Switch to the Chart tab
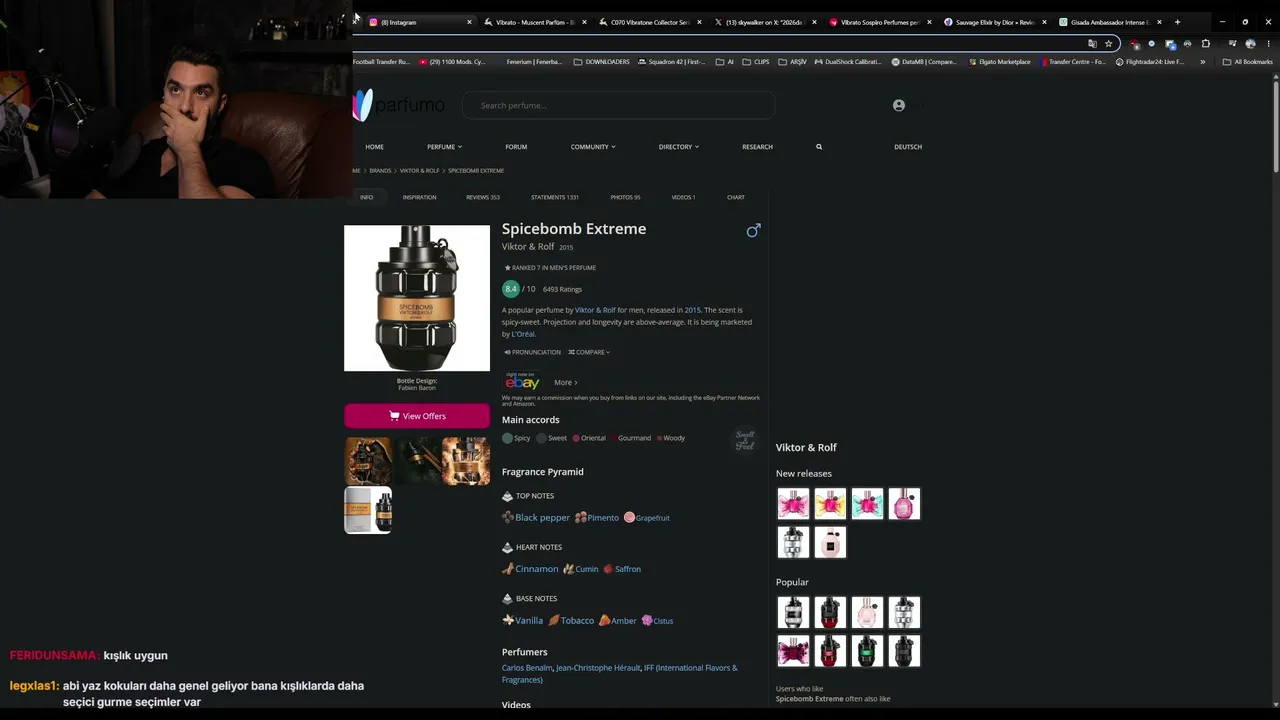The height and width of the screenshot is (720, 1280). coord(736,197)
